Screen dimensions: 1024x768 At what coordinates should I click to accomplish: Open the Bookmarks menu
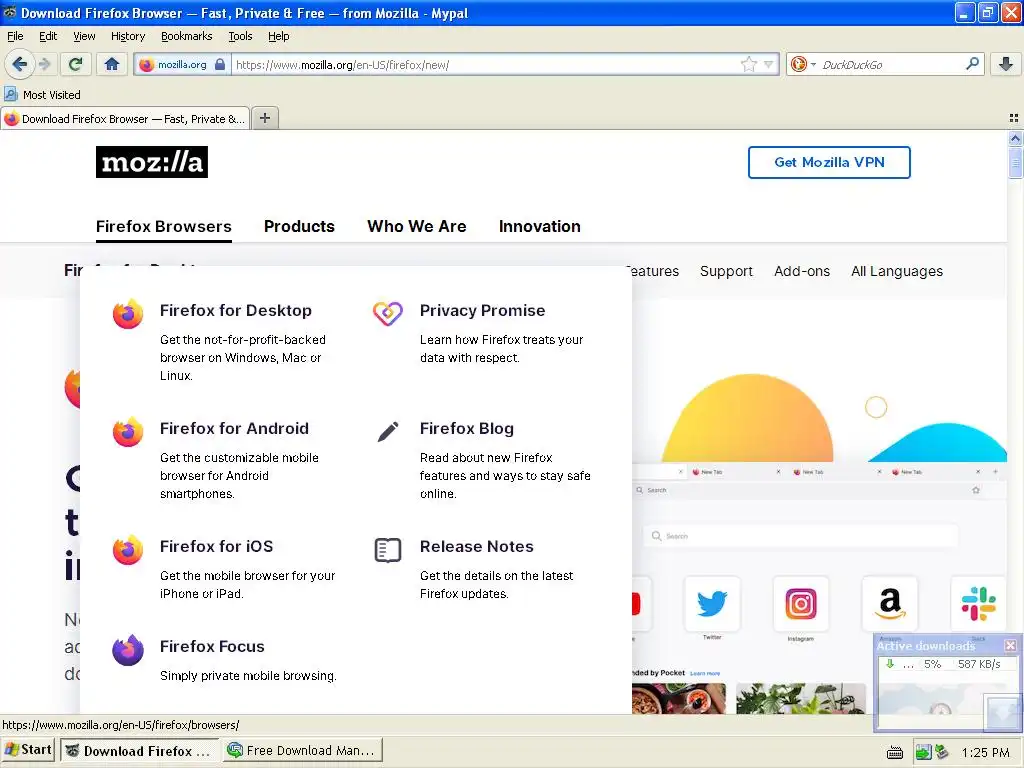[186, 36]
